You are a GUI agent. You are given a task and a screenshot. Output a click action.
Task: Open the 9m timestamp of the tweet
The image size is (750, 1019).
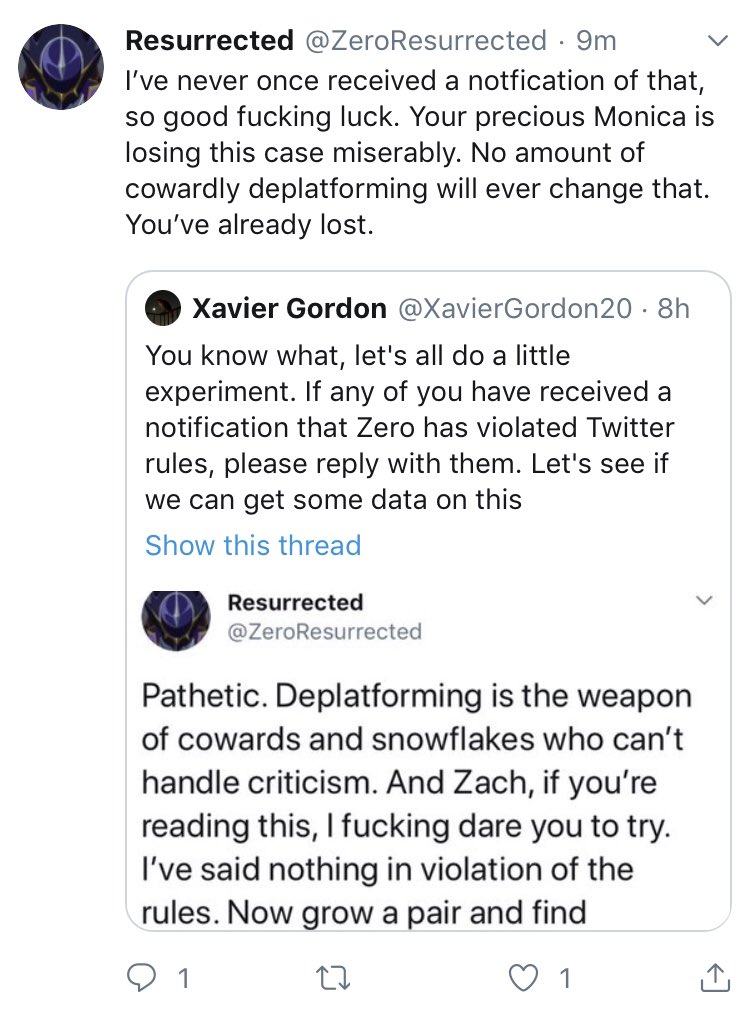coord(596,40)
